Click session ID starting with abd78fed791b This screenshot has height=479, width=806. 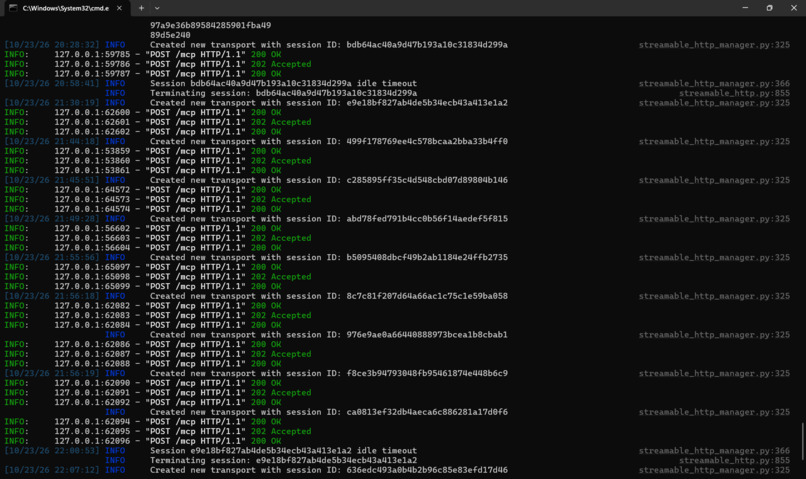point(427,218)
